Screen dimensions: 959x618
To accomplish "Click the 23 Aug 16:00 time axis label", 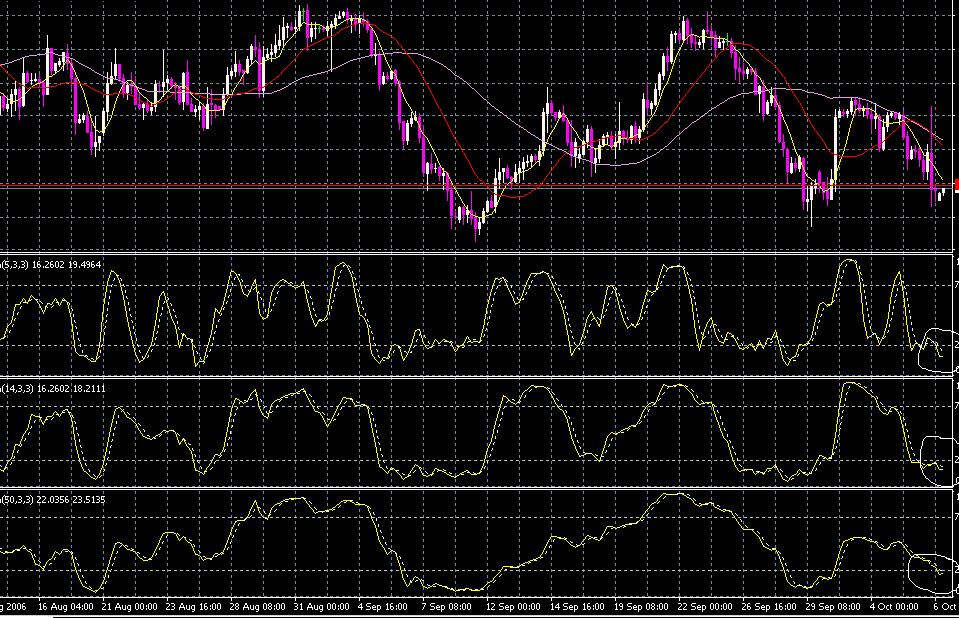I will click(193, 607).
